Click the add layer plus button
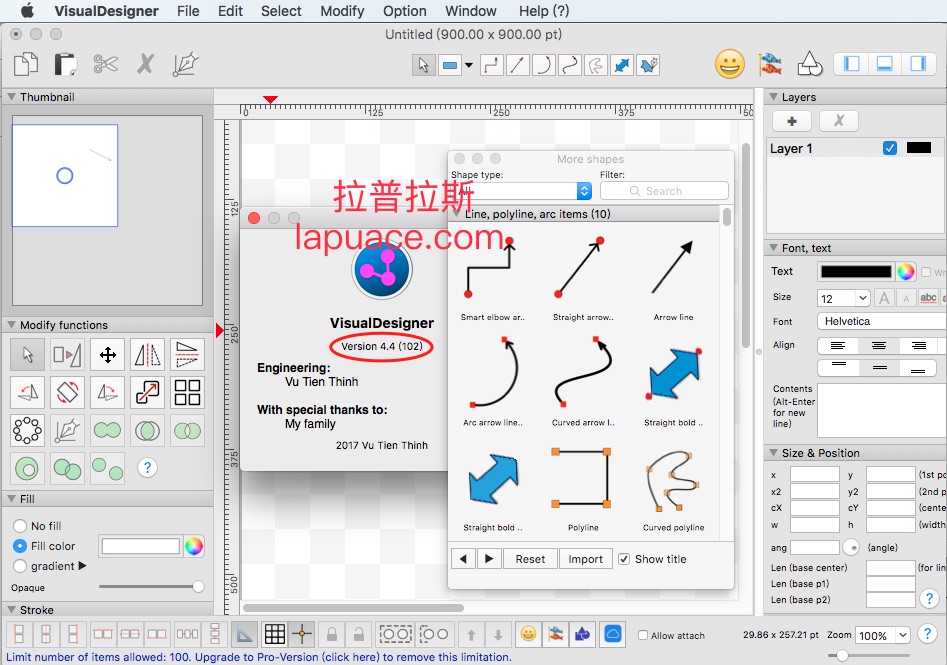This screenshot has width=947, height=665. point(792,121)
